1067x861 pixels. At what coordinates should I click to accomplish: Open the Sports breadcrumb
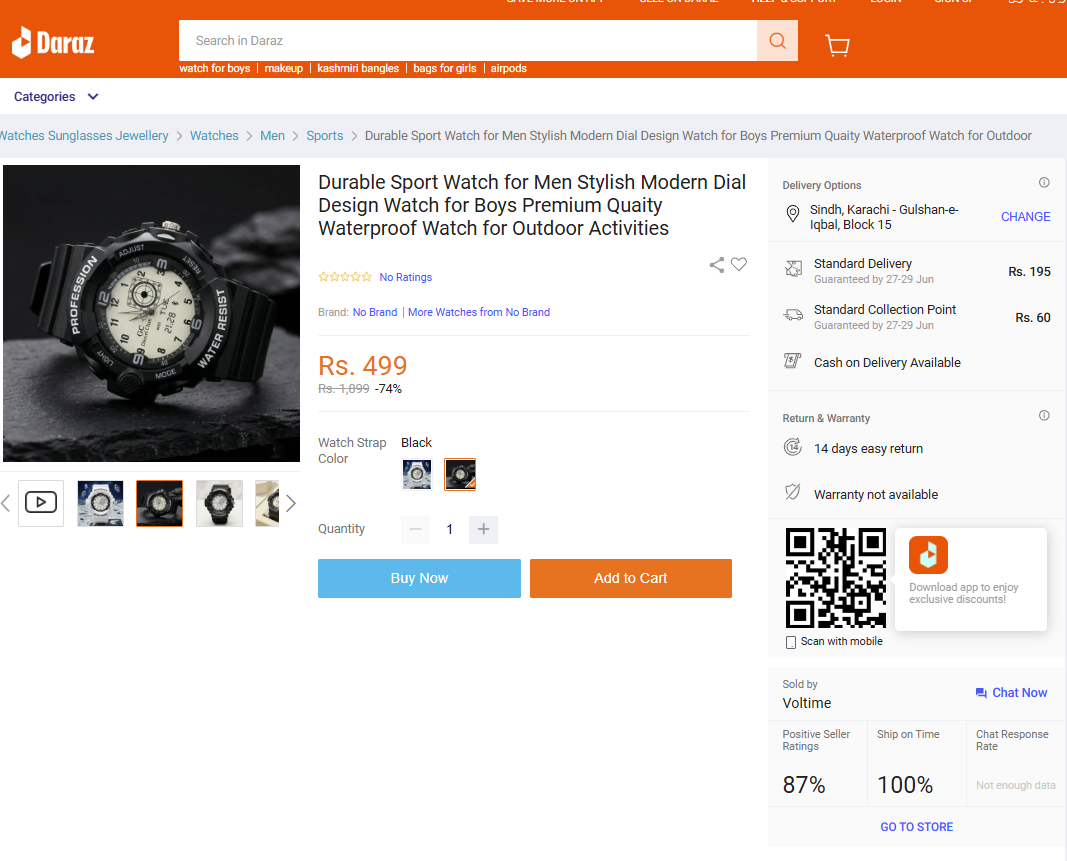click(325, 135)
